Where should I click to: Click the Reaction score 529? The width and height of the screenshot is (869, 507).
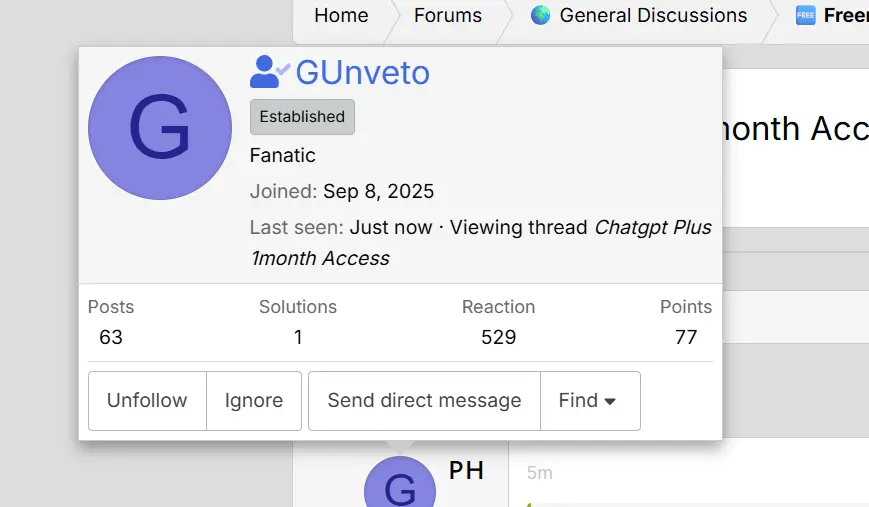click(x=499, y=337)
